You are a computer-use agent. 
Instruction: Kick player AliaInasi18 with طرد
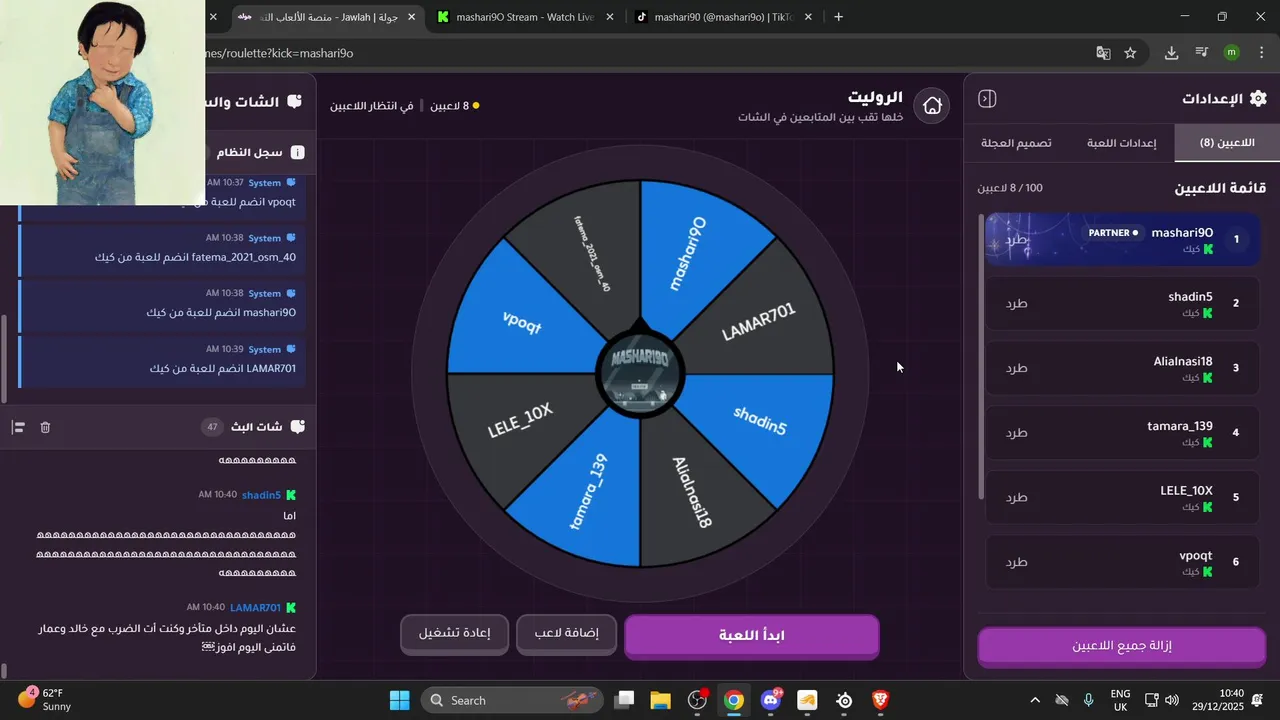pos(1016,368)
